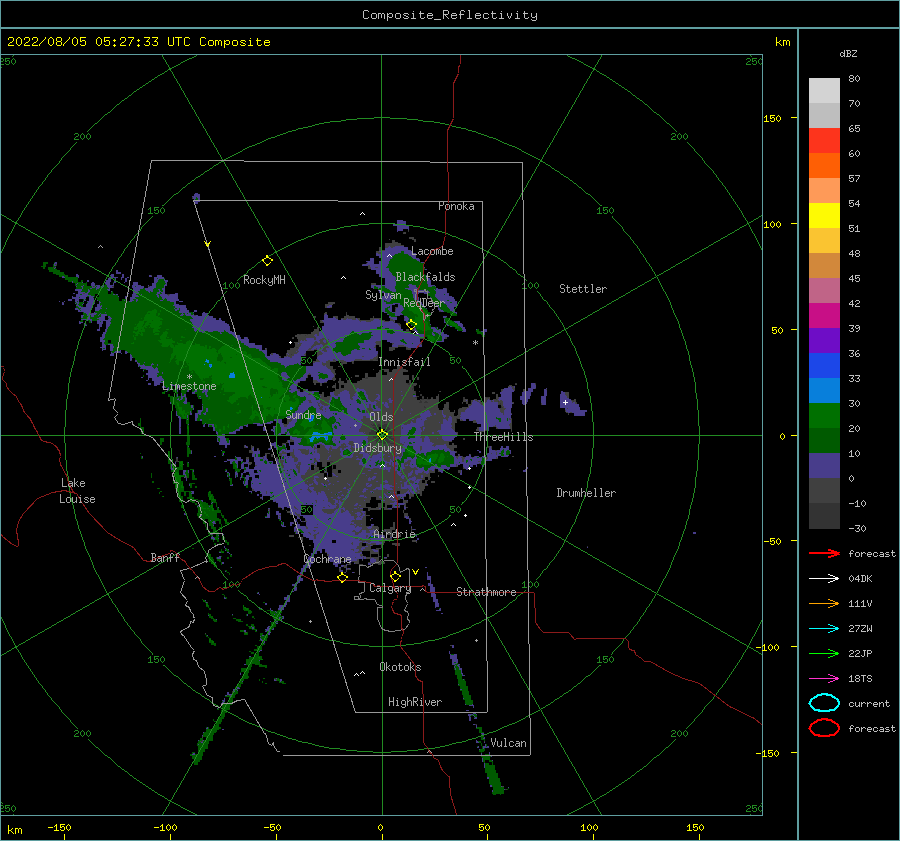Click the asterisk marker east of RedDeer
The image size is (900, 841).
pos(475,343)
